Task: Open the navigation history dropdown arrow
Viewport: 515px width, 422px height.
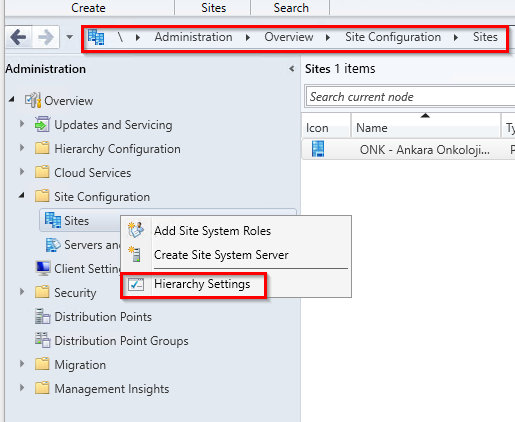Action: pyautogui.click(x=69, y=37)
